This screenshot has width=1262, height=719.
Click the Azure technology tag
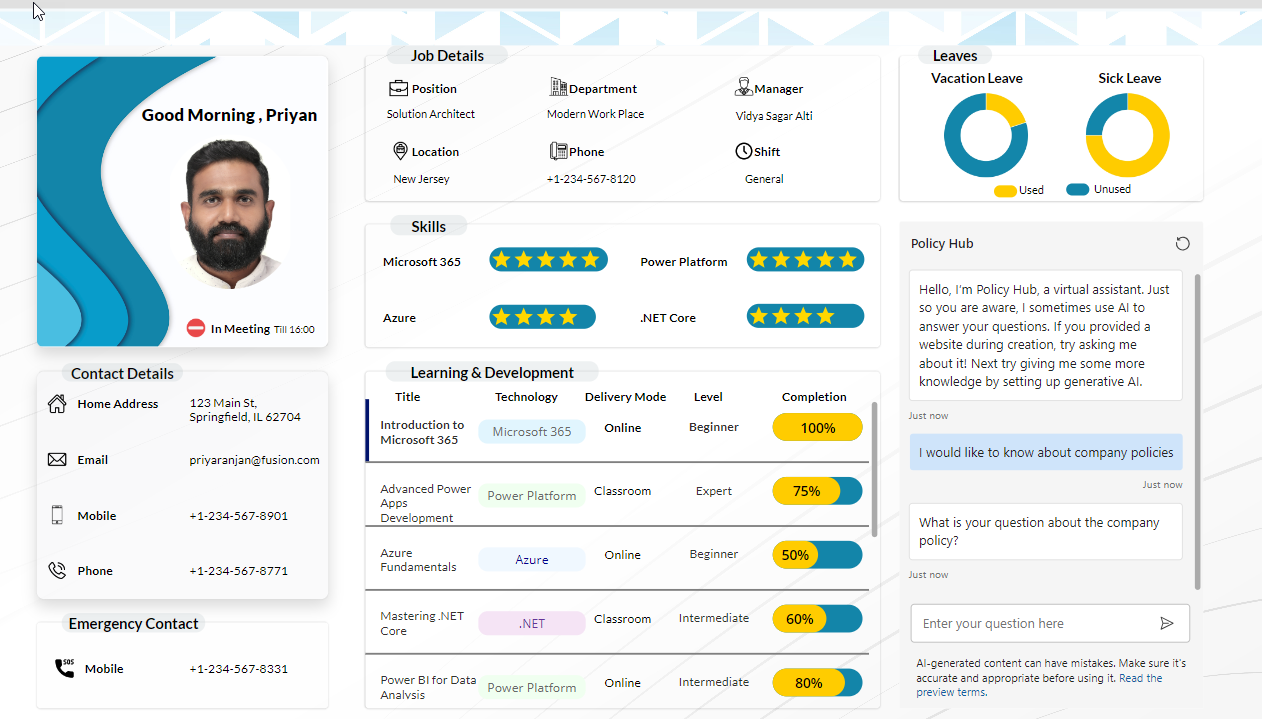(x=532, y=560)
